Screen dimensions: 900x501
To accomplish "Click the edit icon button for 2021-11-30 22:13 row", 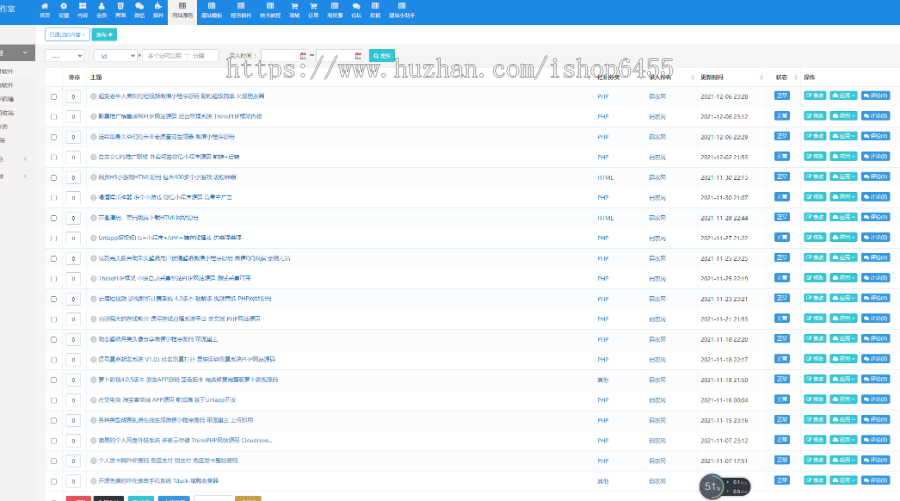I will (814, 177).
